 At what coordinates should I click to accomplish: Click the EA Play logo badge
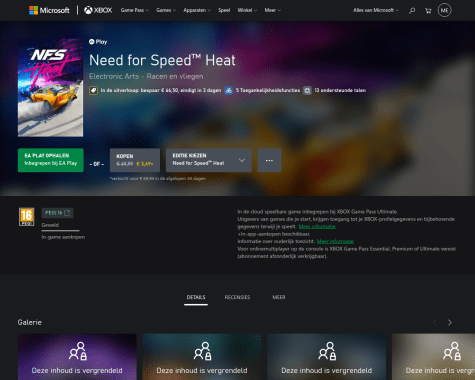point(98,42)
